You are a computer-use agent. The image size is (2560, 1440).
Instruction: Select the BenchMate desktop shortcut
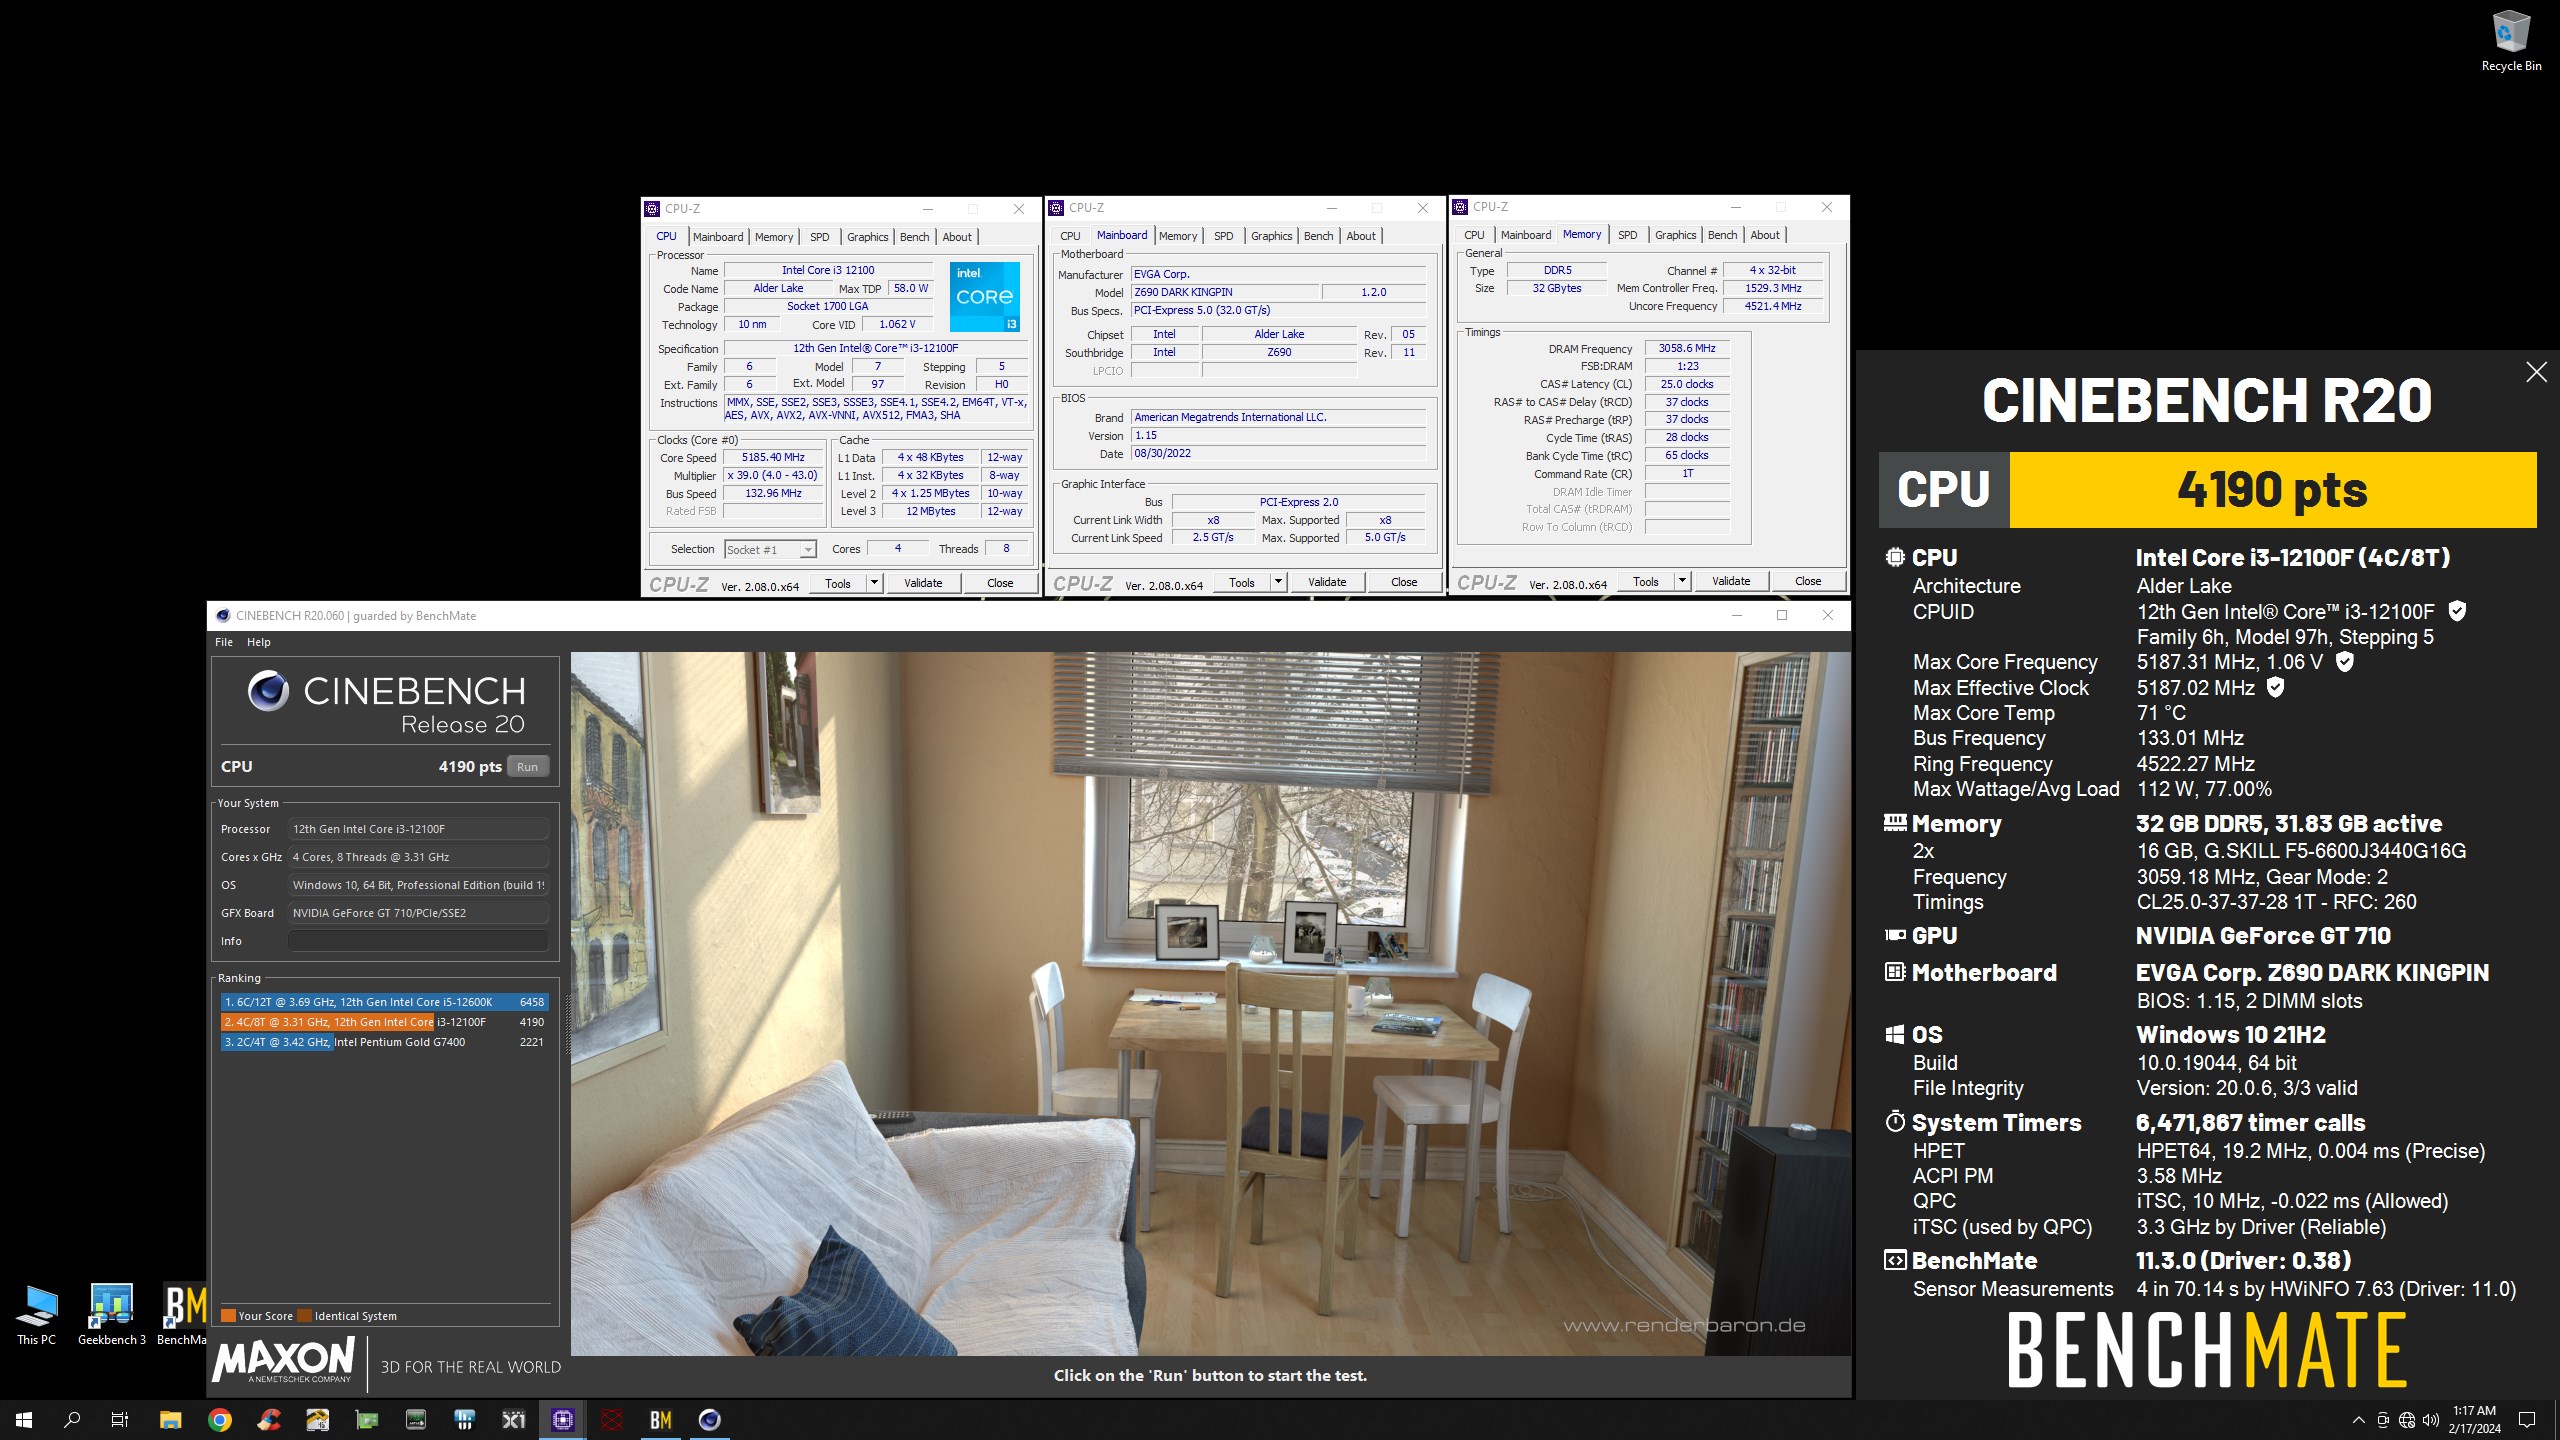[182, 1315]
